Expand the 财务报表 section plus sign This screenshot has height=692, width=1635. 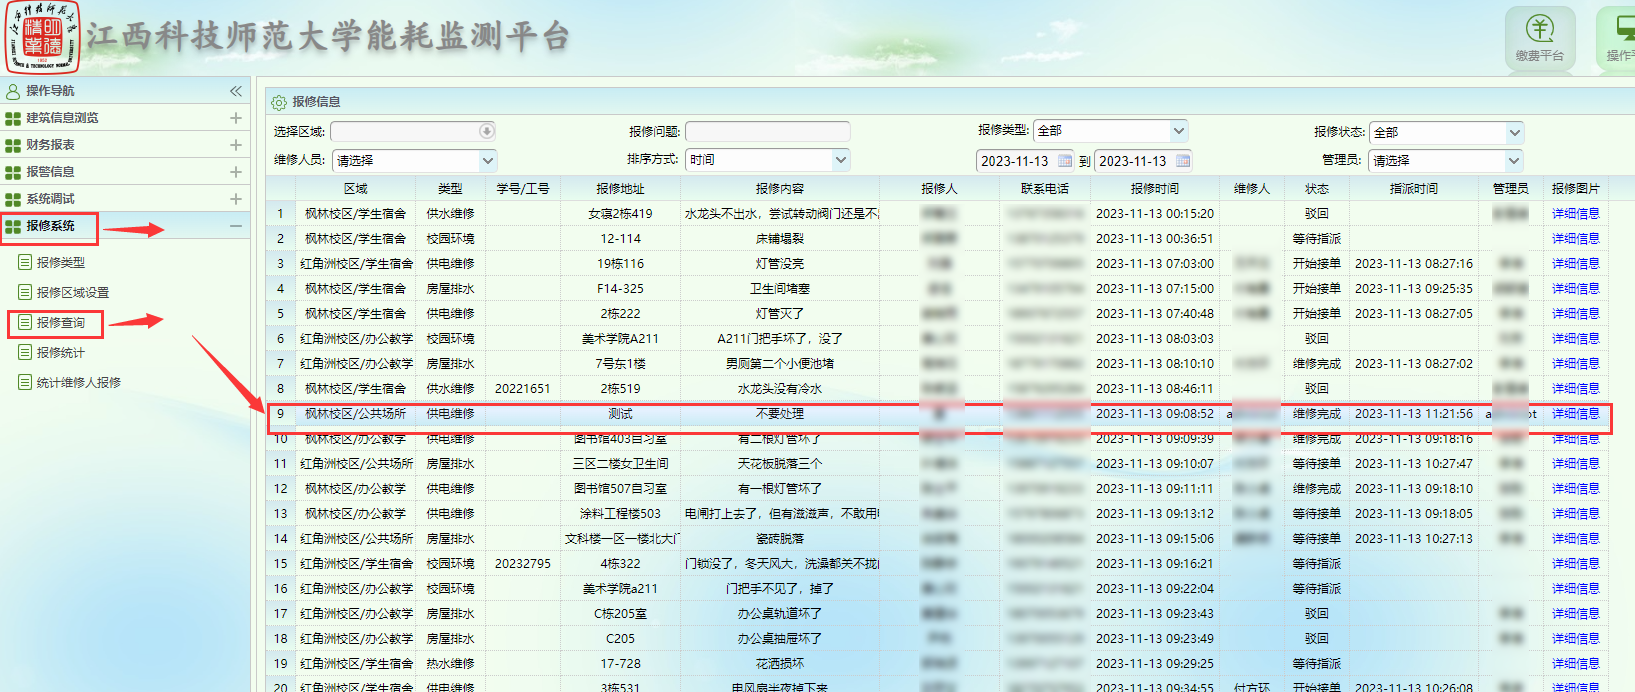click(236, 145)
